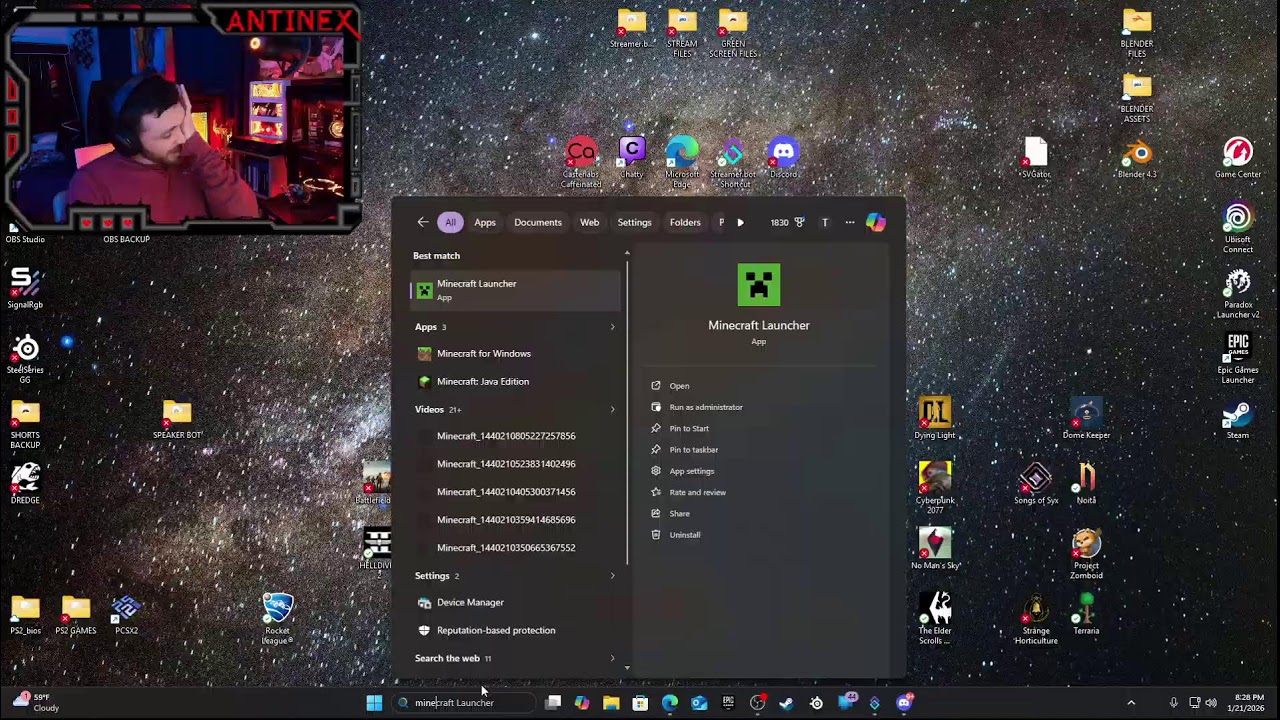Image resolution: width=1280 pixels, height=720 pixels.
Task: Open Device Manager settings result
Action: pos(516,602)
